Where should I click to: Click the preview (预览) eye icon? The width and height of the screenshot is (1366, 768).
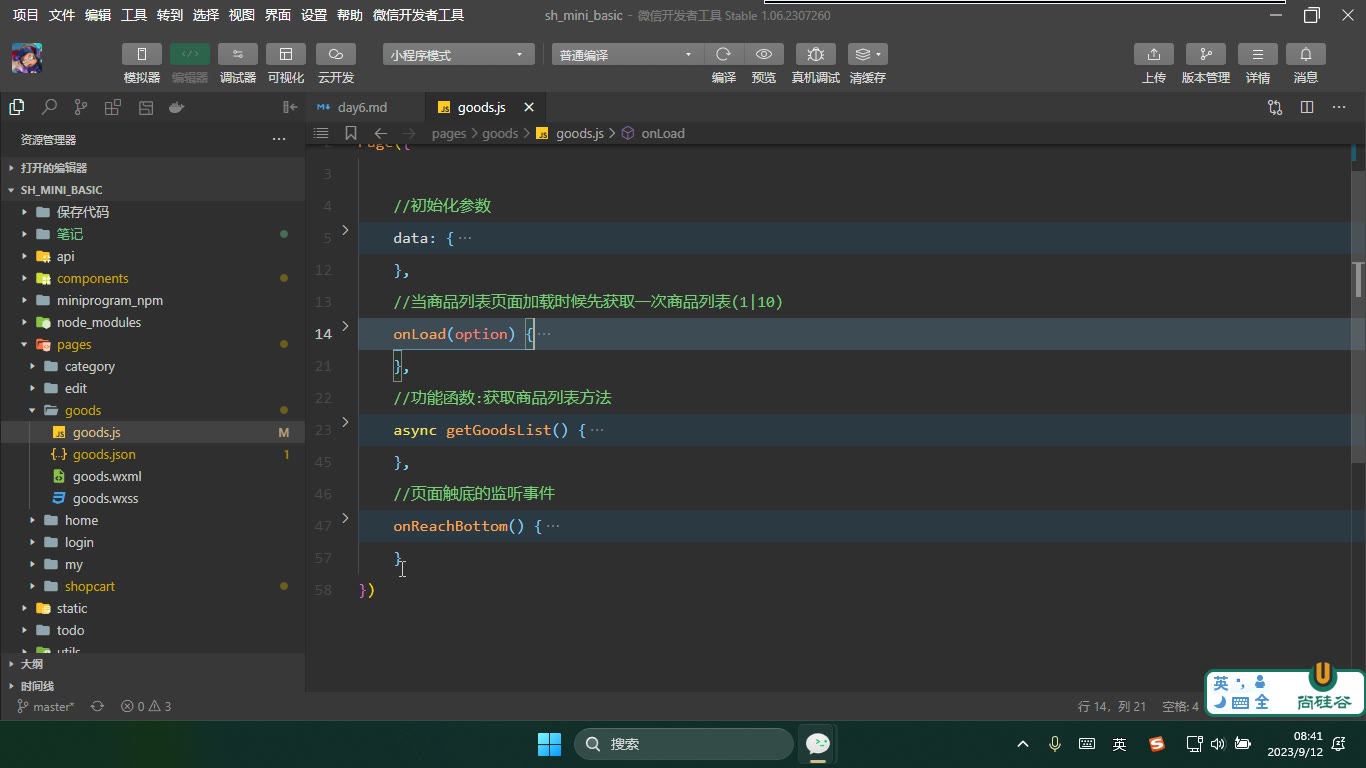tap(764, 54)
